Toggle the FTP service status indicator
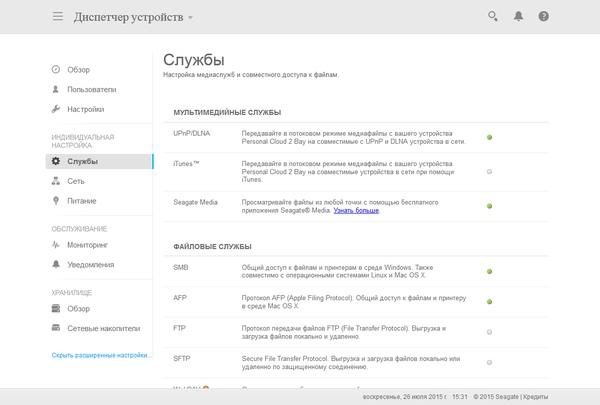600x405 pixels. point(489,332)
